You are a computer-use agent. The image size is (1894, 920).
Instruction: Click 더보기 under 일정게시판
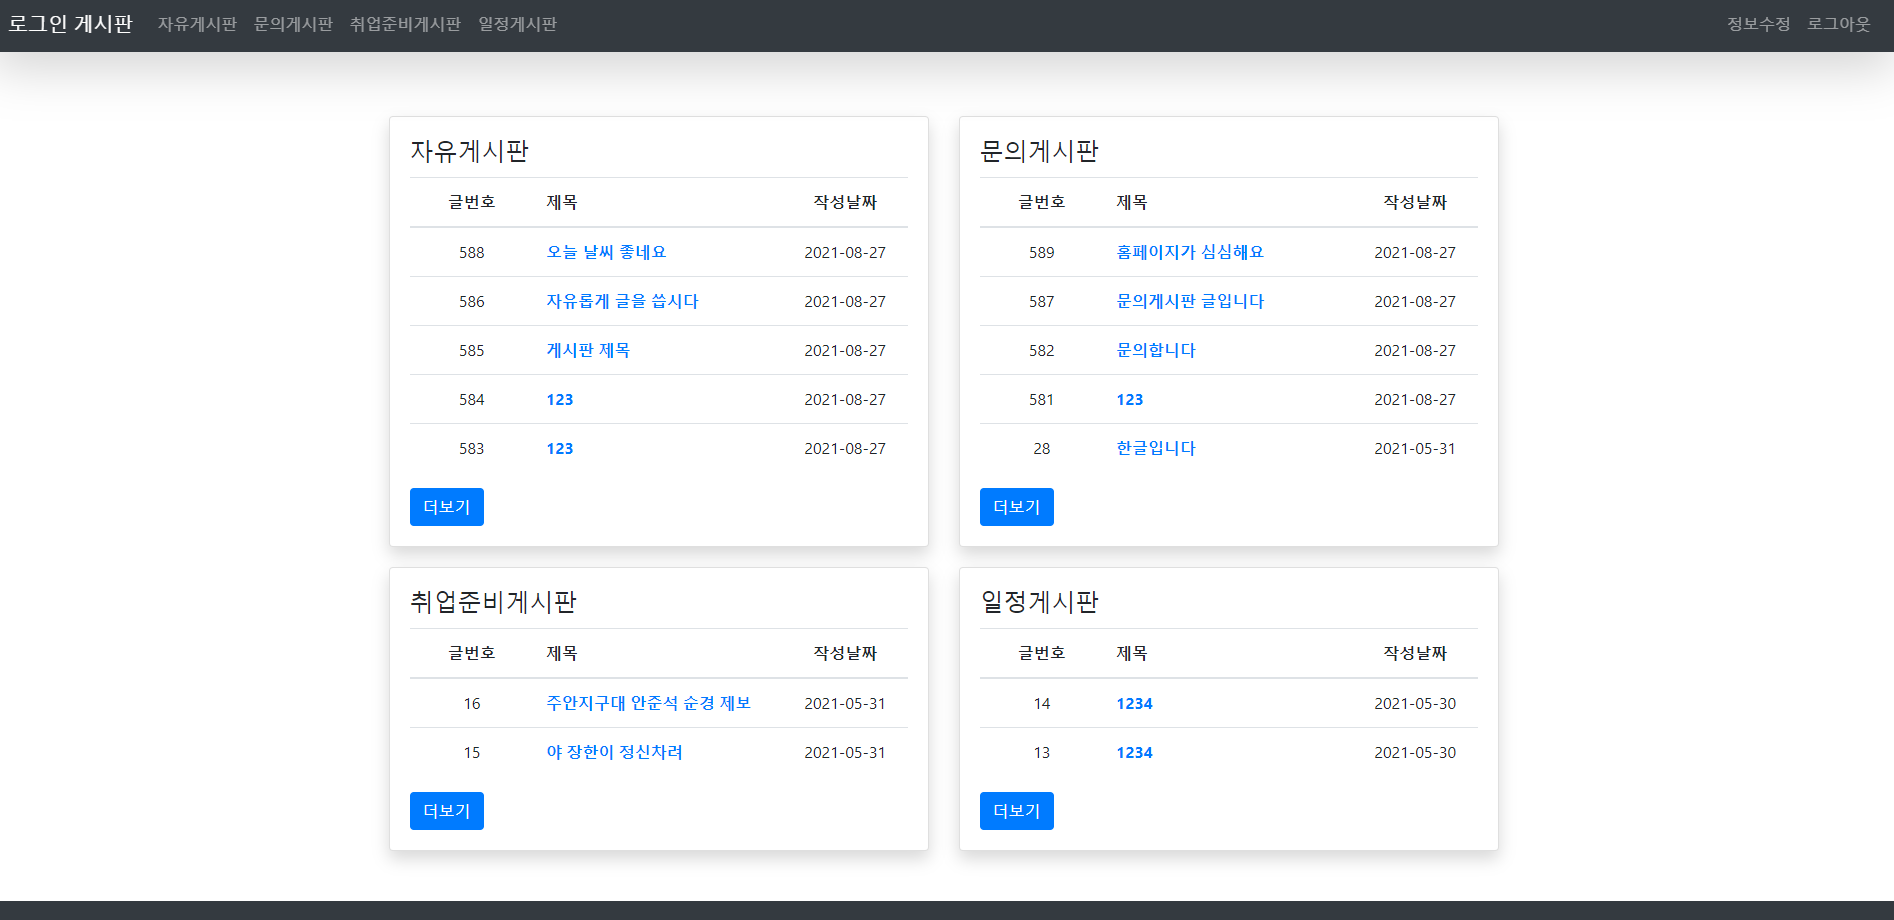pos(1016,811)
